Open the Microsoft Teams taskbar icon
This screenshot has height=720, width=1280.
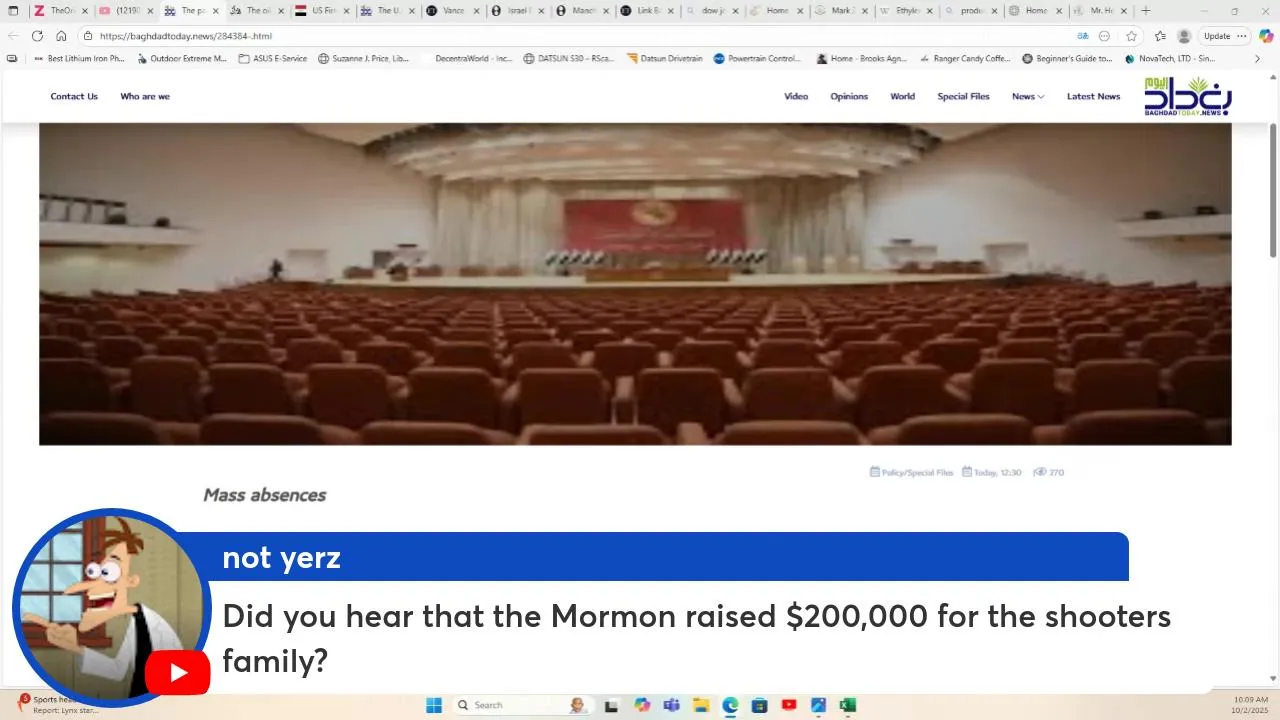671,705
